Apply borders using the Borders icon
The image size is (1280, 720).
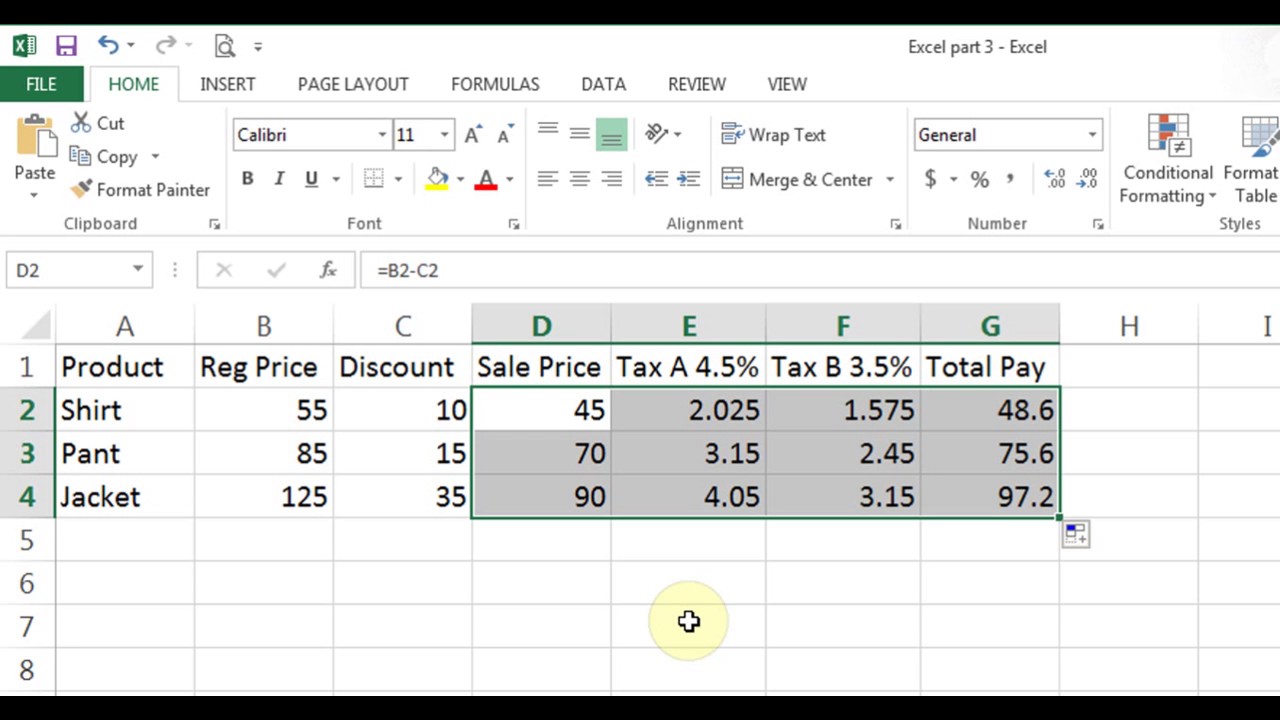tap(374, 179)
